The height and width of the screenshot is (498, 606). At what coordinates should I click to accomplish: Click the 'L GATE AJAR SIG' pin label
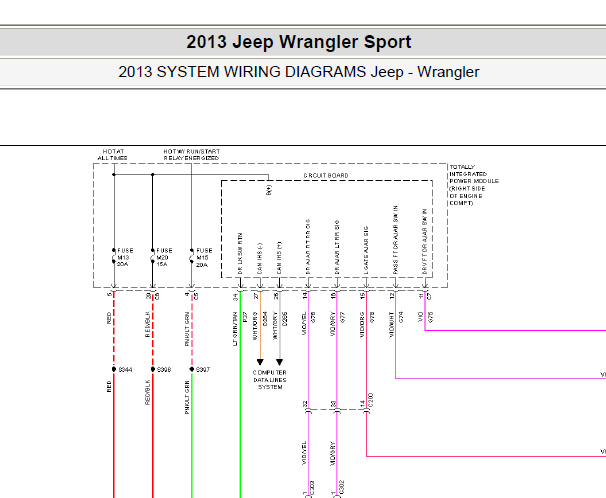tap(366, 250)
